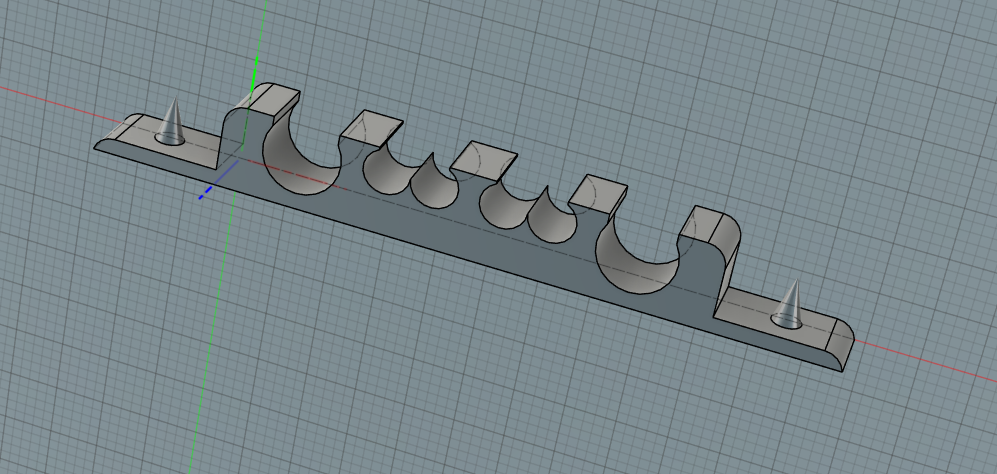The width and height of the screenshot is (997, 474).
Task: Pick the second small scalloped cutout from left
Action: pos(431,184)
